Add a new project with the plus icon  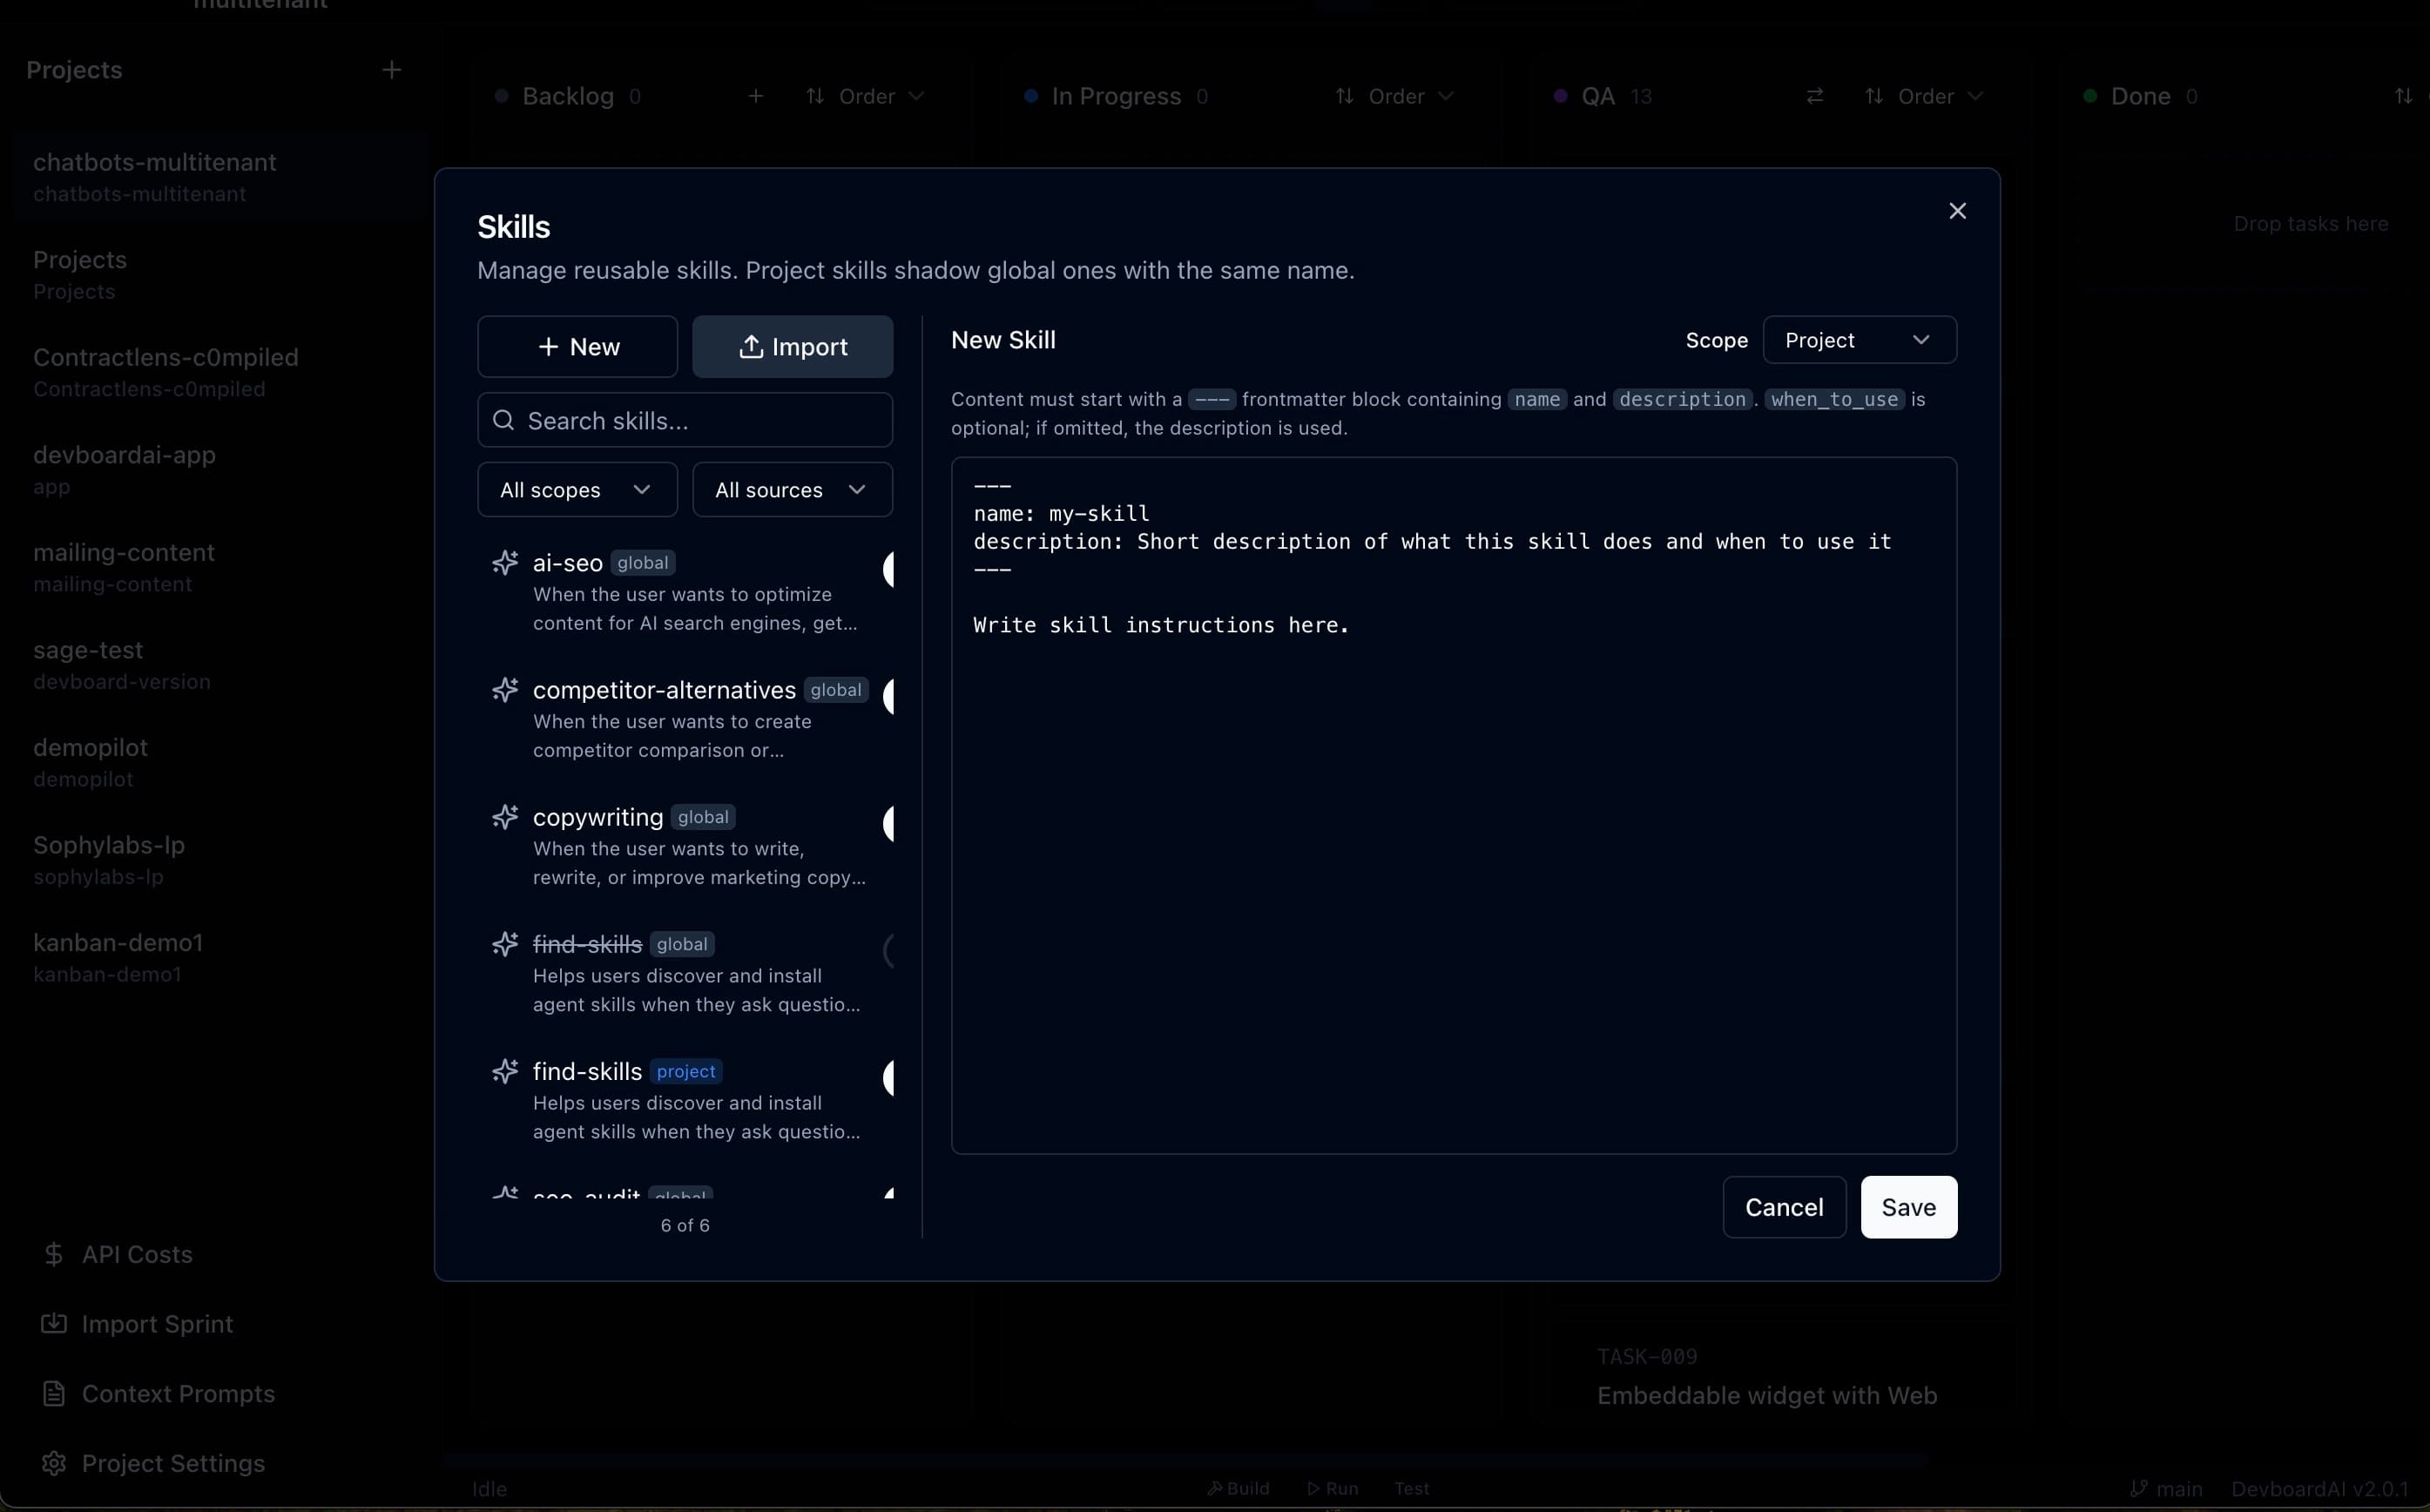391,70
